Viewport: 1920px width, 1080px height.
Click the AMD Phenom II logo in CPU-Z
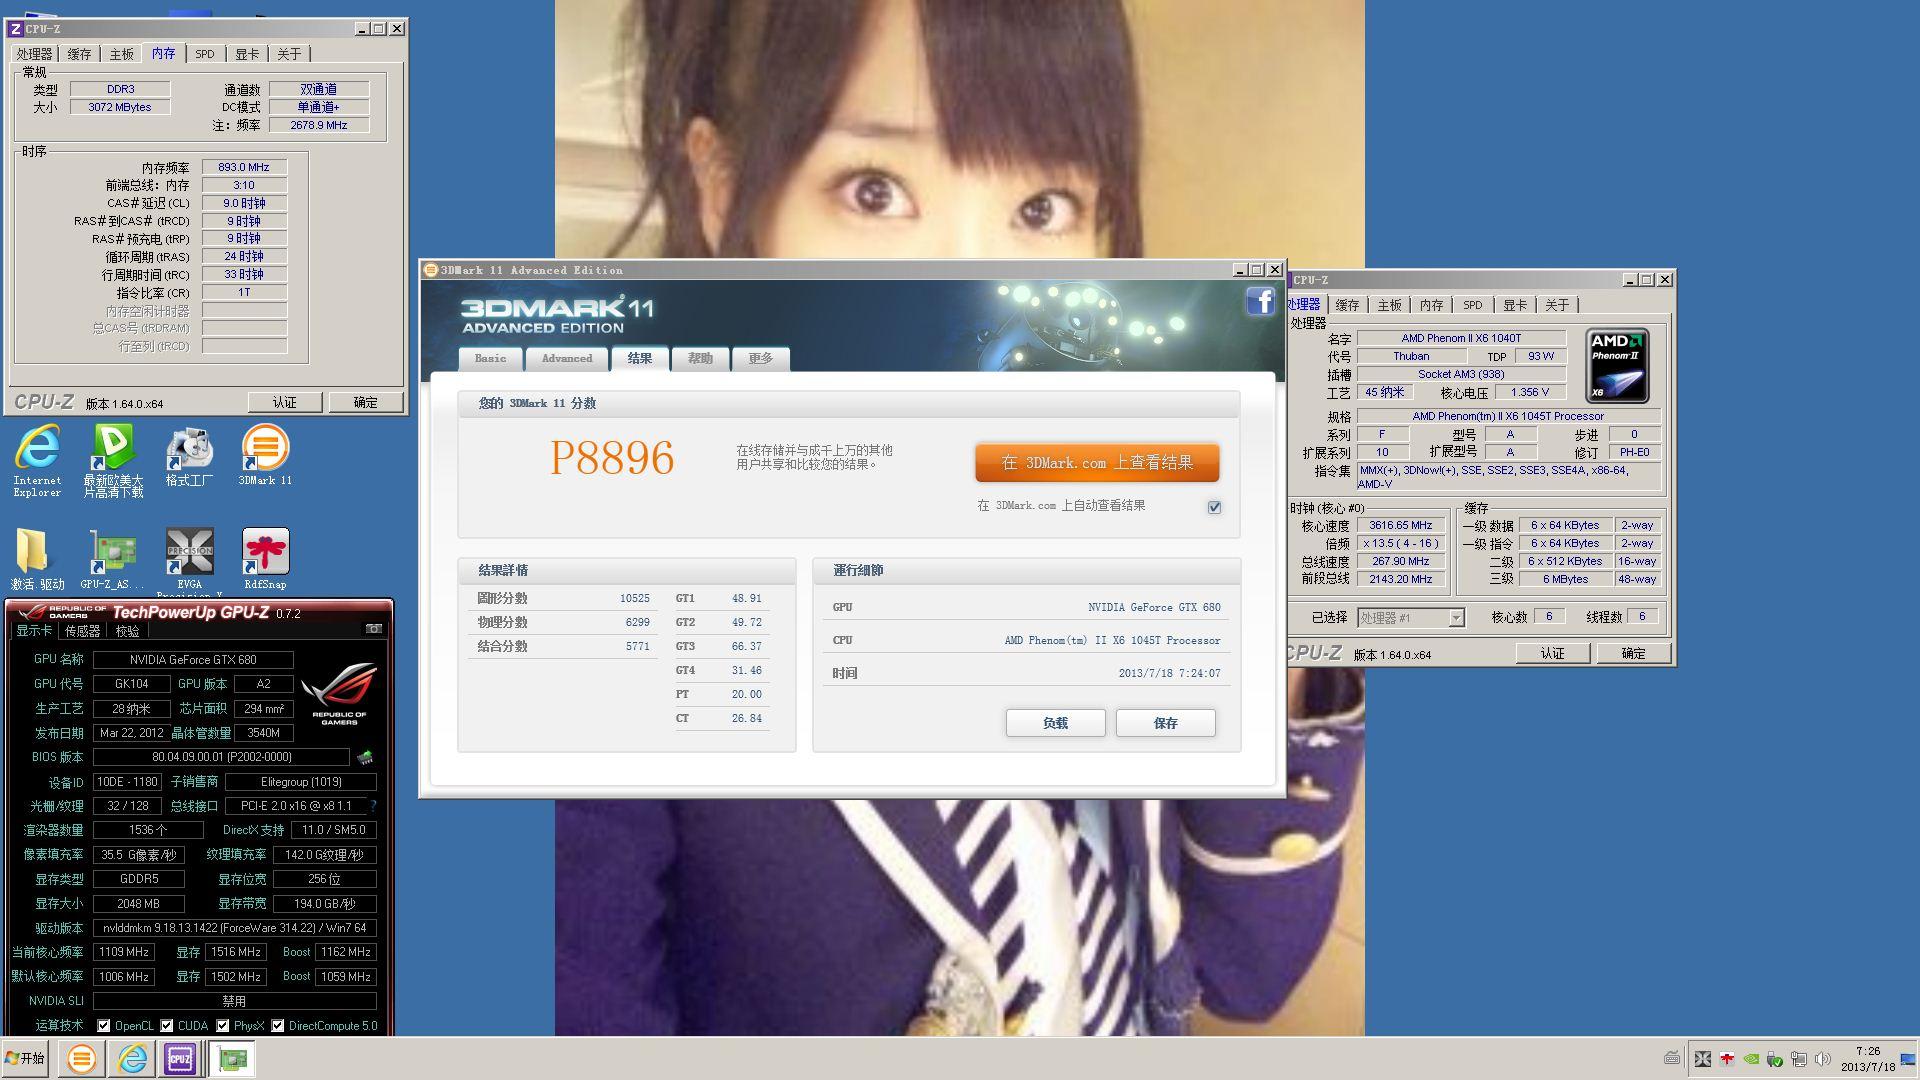point(1617,366)
